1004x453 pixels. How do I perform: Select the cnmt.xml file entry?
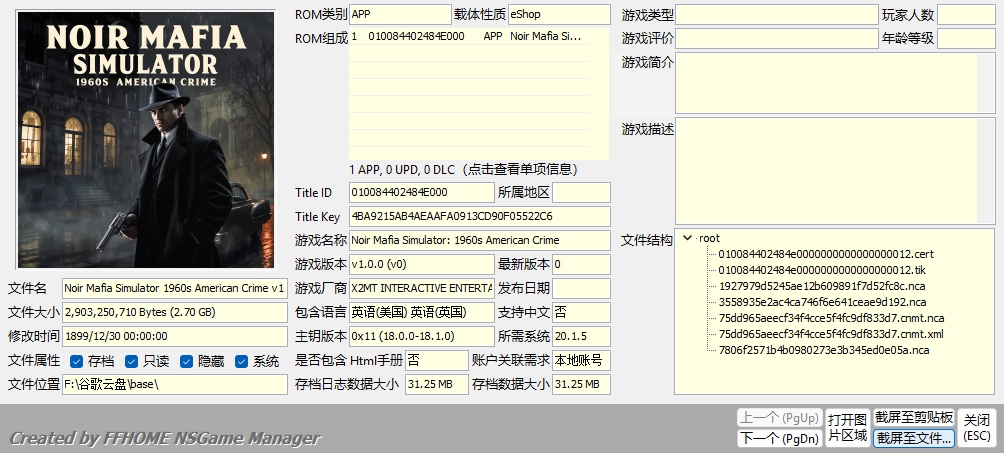click(x=830, y=334)
